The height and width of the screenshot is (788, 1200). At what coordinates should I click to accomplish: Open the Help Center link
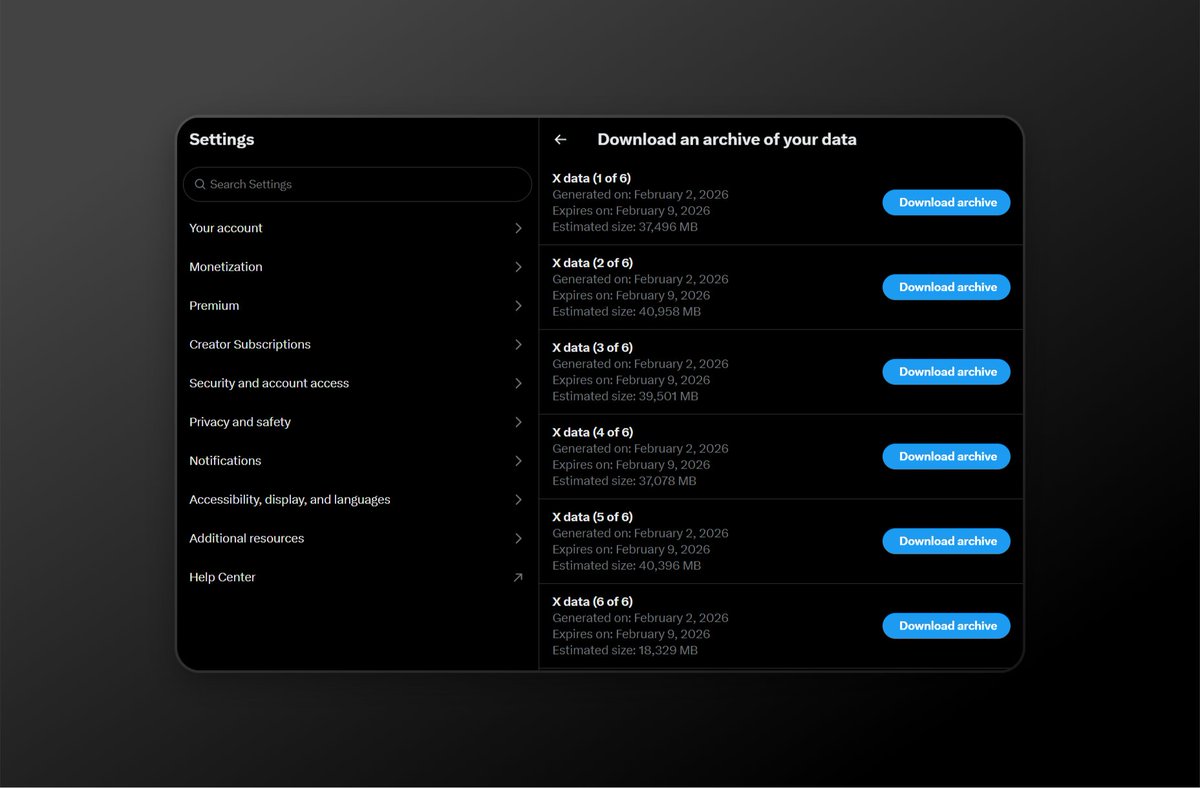(222, 577)
